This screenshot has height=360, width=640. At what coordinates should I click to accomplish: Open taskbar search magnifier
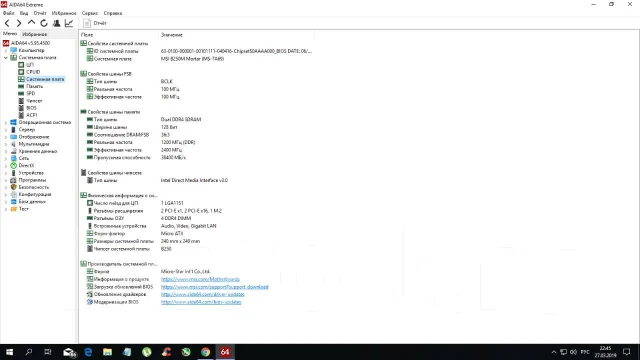tap(29, 352)
